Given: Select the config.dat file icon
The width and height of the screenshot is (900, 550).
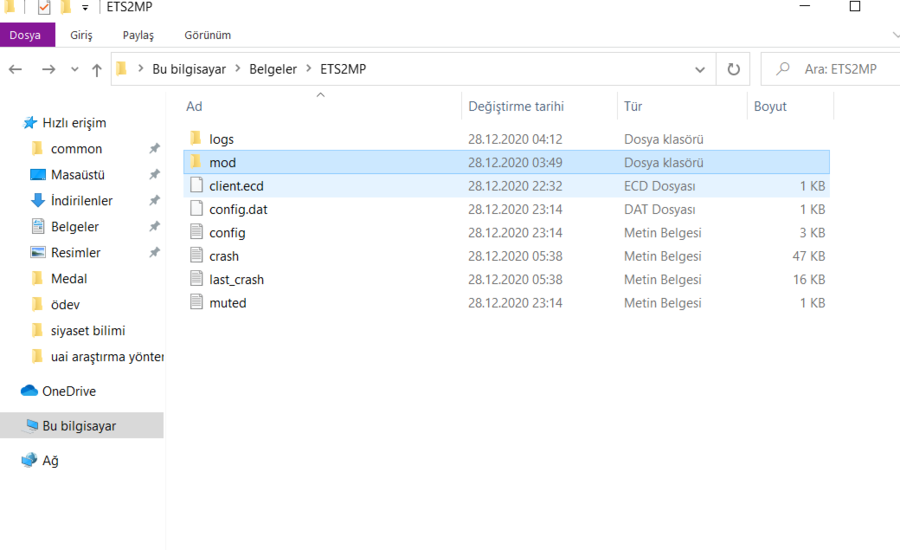Looking at the screenshot, I should coord(196,208).
